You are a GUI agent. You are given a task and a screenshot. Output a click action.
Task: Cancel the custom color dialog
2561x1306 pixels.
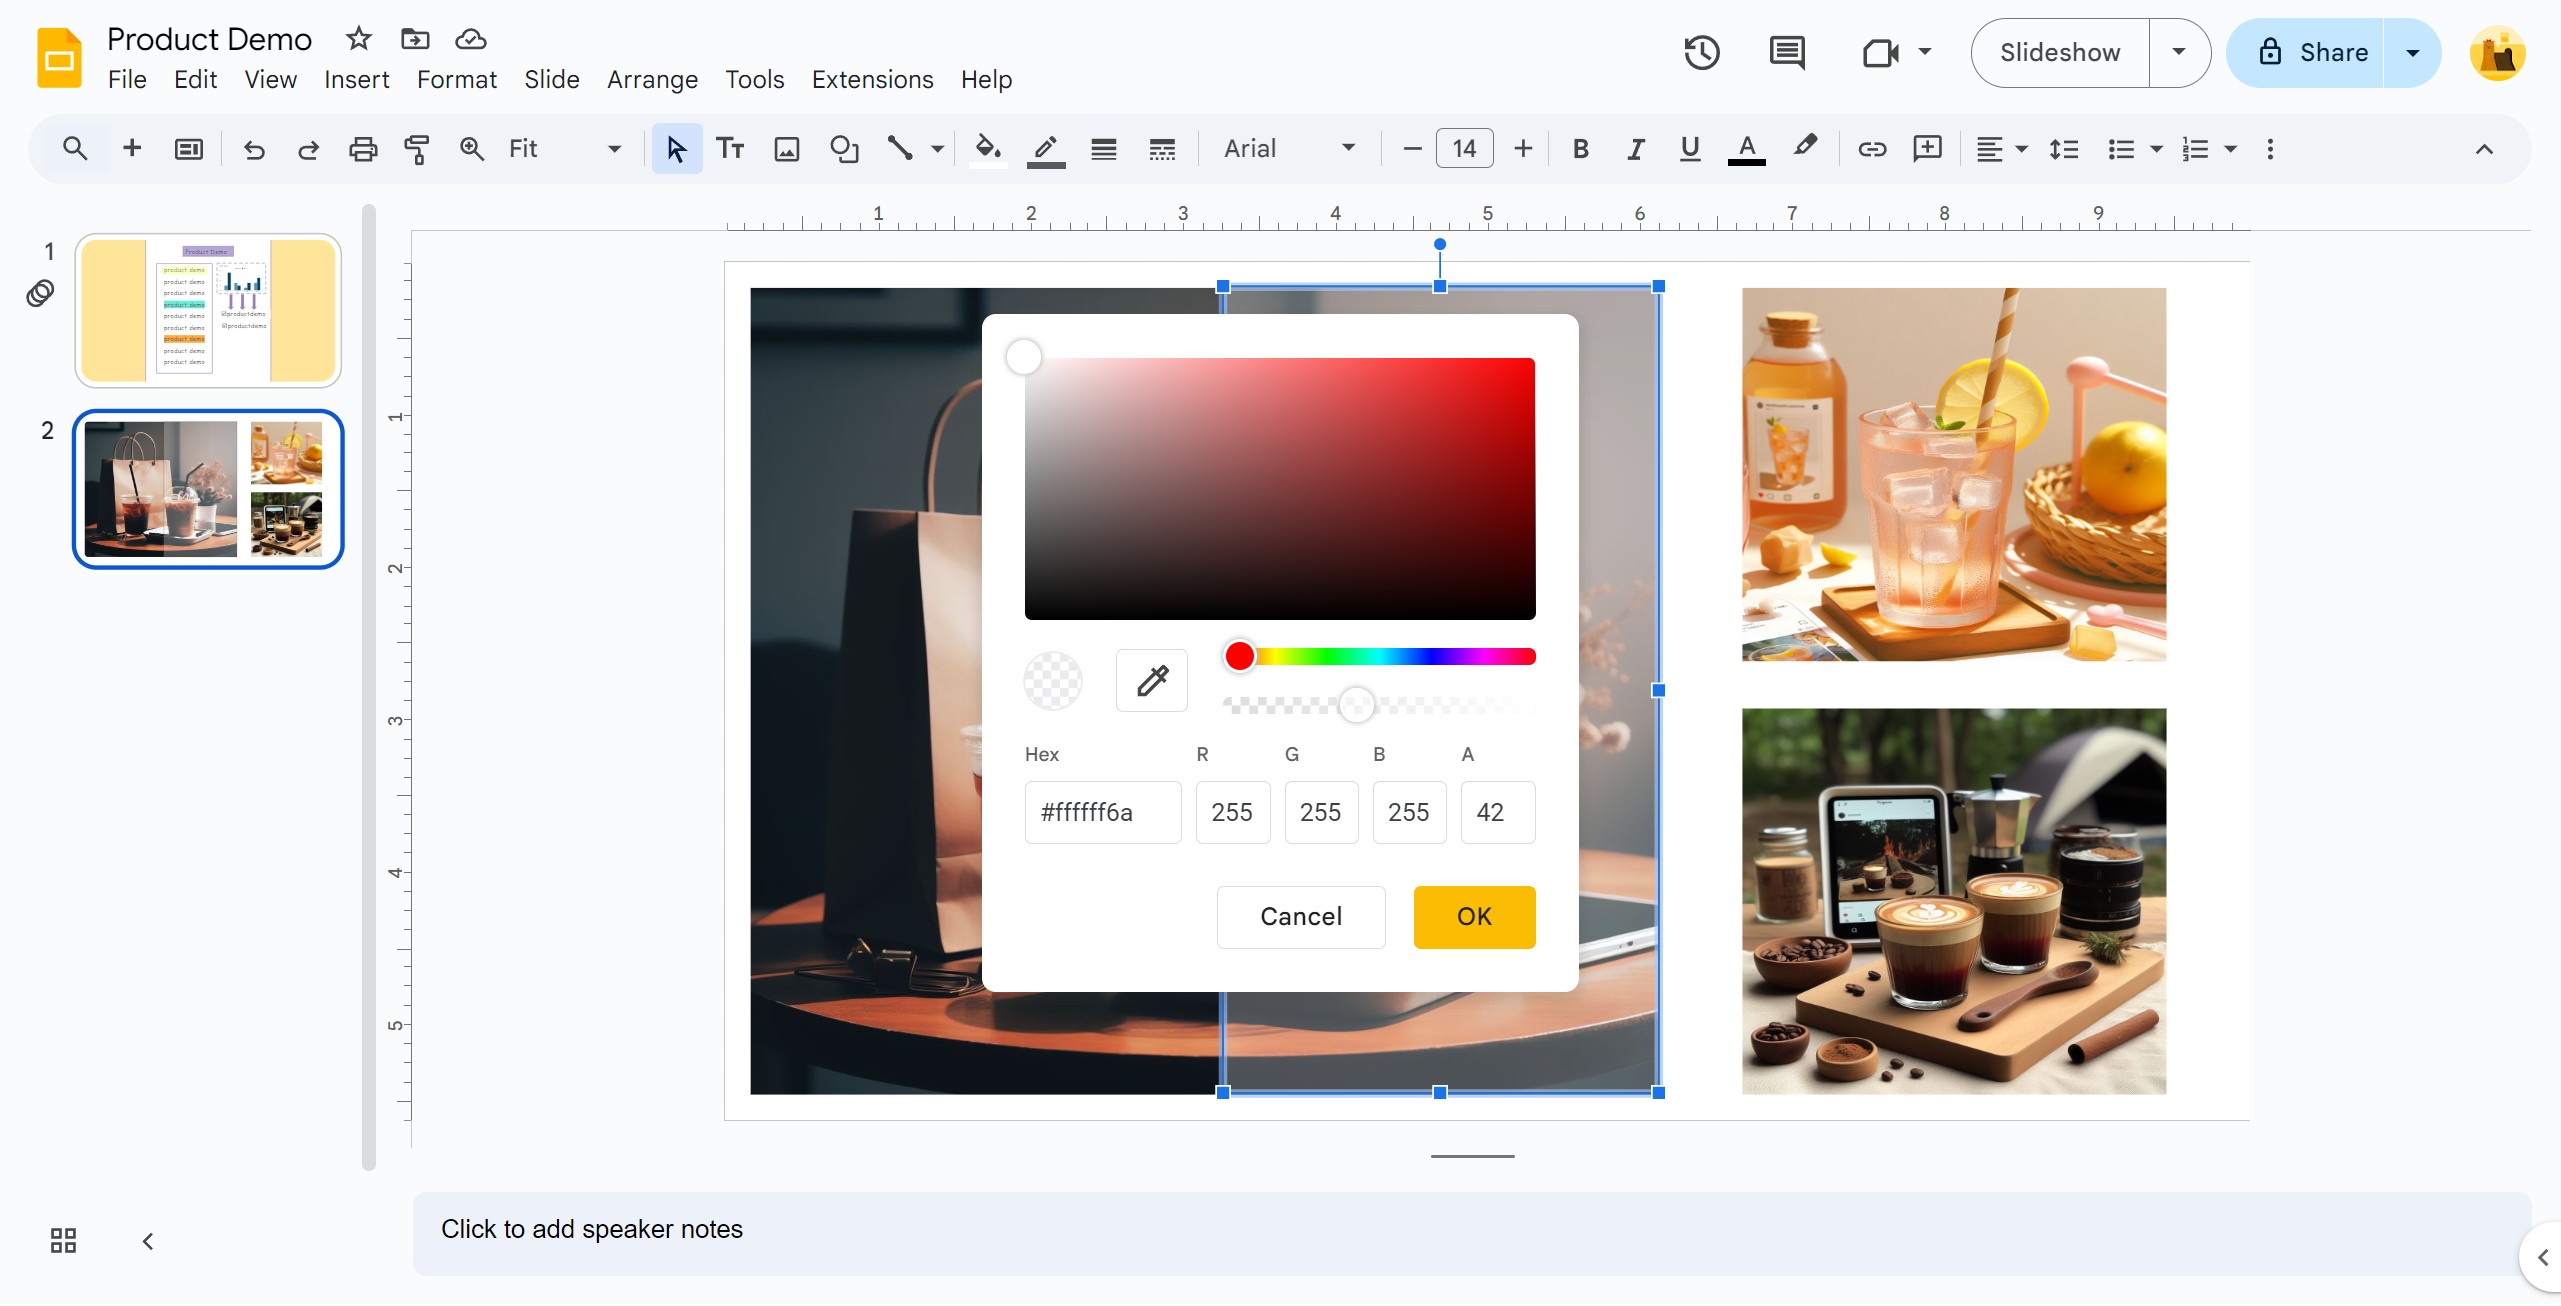(1300, 917)
